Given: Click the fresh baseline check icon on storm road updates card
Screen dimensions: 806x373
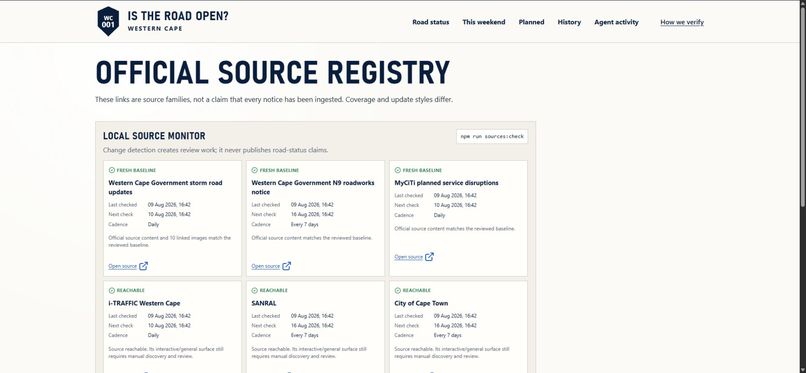Looking at the screenshot, I should [x=112, y=170].
